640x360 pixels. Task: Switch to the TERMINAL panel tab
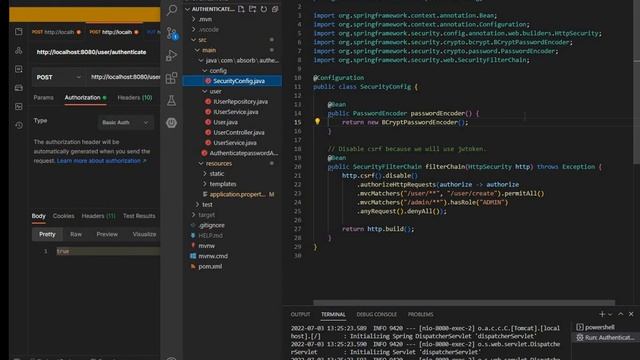pyautogui.click(x=333, y=314)
